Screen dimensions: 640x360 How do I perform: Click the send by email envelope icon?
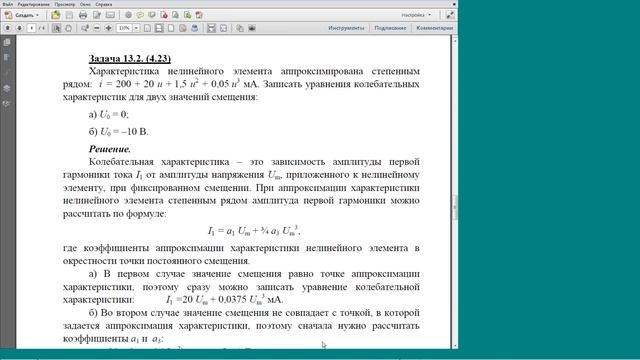point(110,15)
